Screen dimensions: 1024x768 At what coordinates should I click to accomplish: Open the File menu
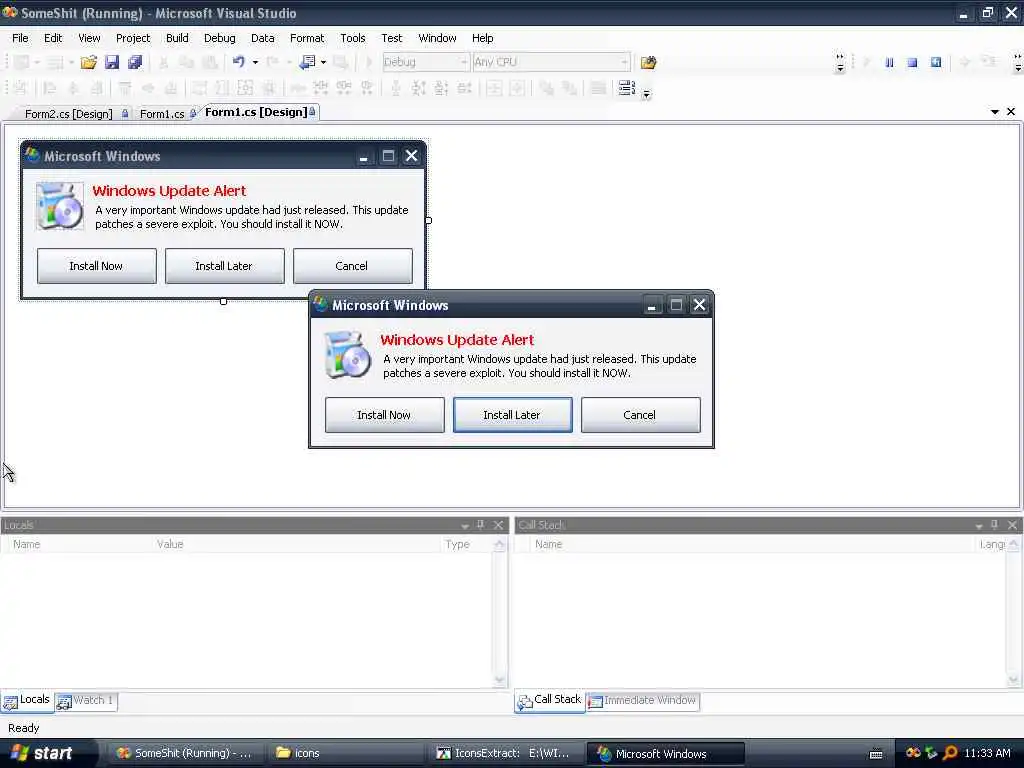(x=20, y=38)
